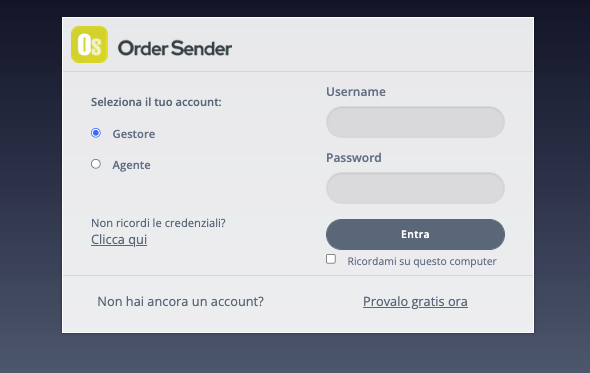Click the Agente account label
The height and width of the screenshot is (373, 590).
131,165
